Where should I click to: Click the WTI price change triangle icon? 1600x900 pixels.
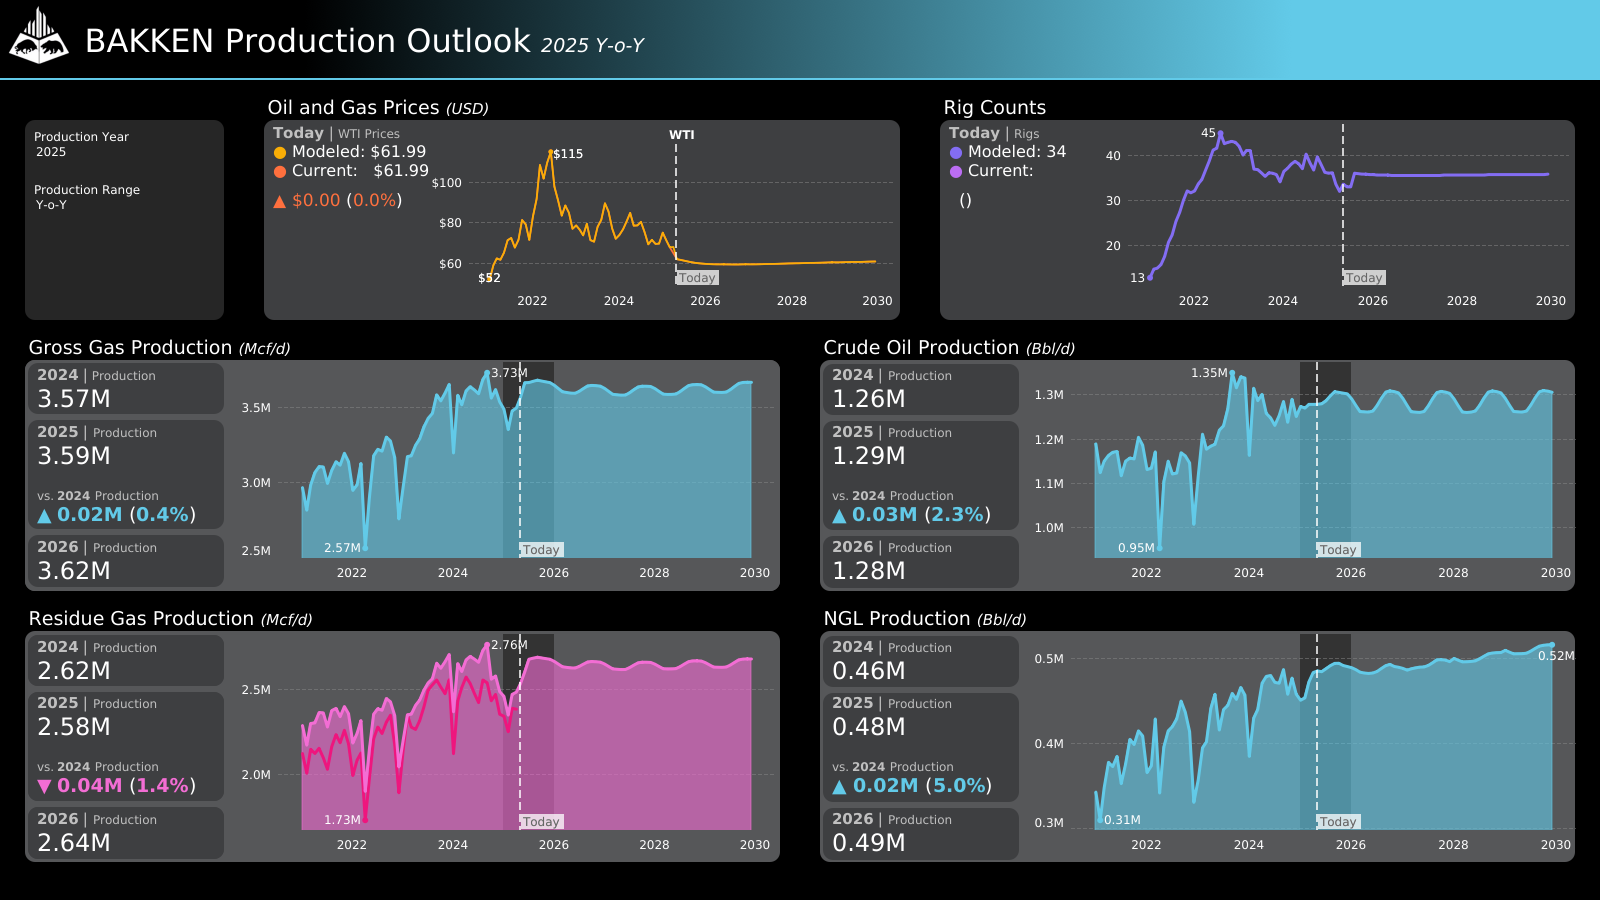coord(280,201)
